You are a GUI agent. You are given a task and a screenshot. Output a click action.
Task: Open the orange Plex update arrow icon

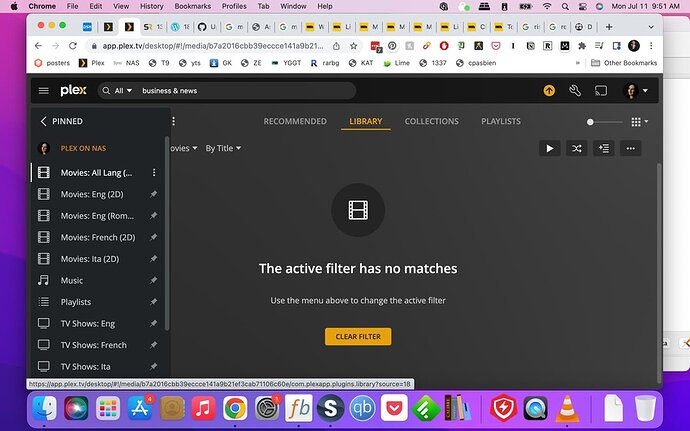[x=549, y=91]
